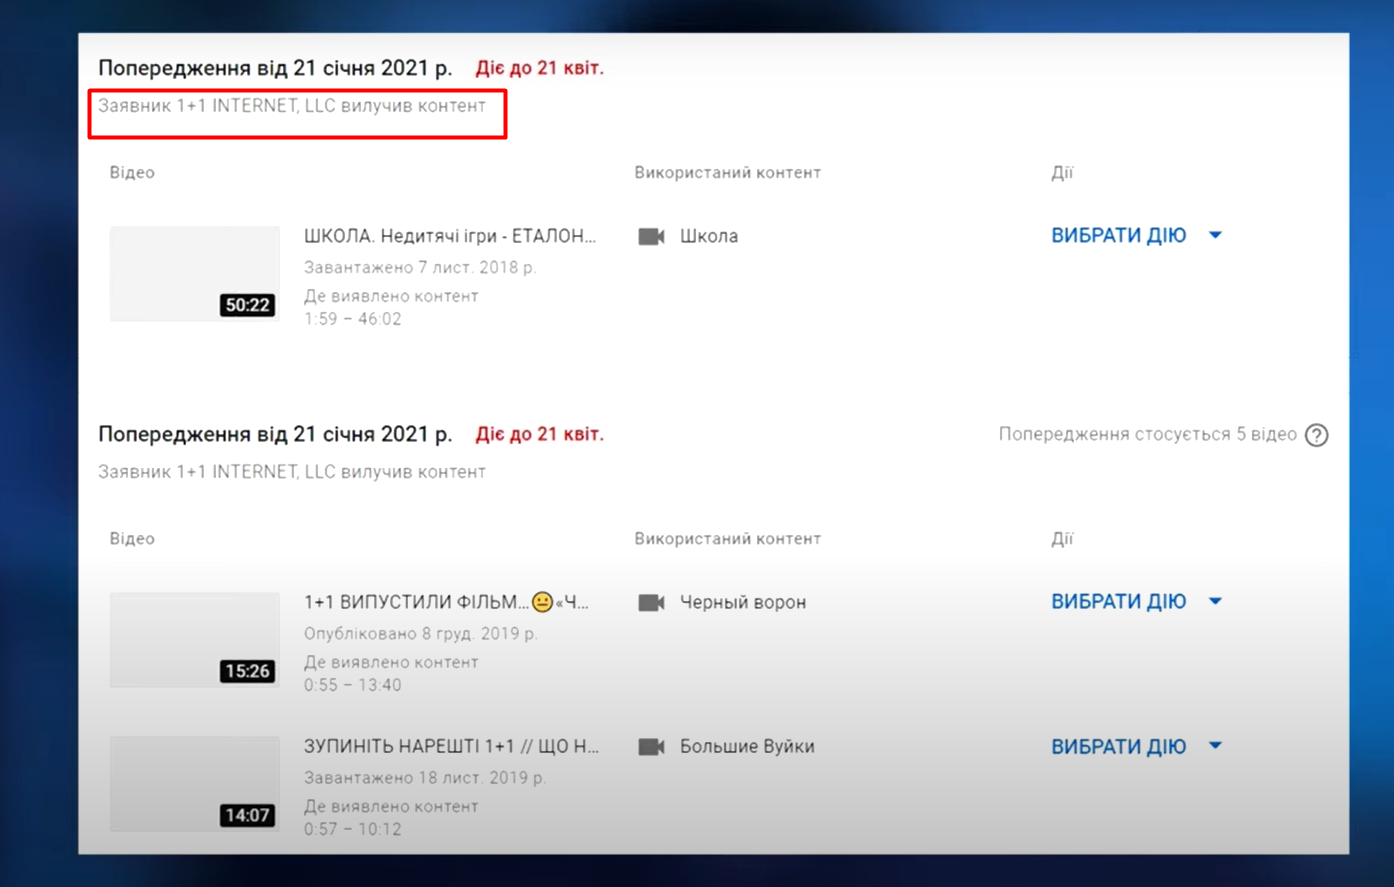Open video title 'ШКОЛА. Недитячі ігри - ЕТАЛОН...'
The height and width of the screenshot is (887, 1394).
click(450, 236)
